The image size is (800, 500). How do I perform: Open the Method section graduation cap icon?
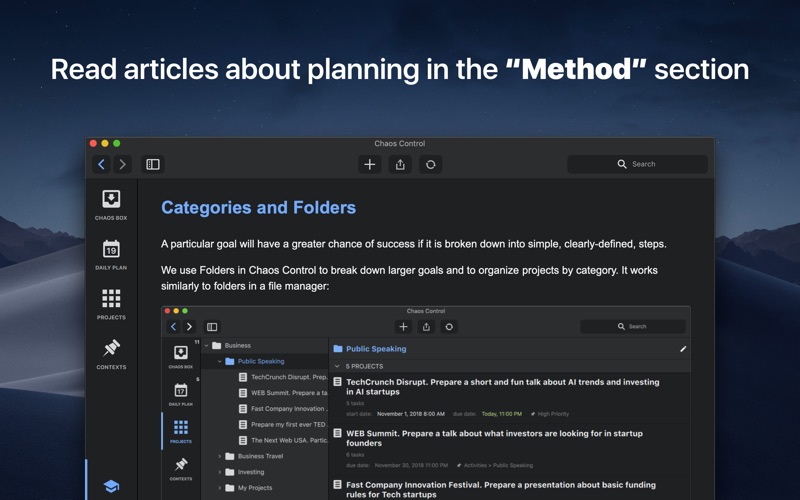[x=111, y=486]
